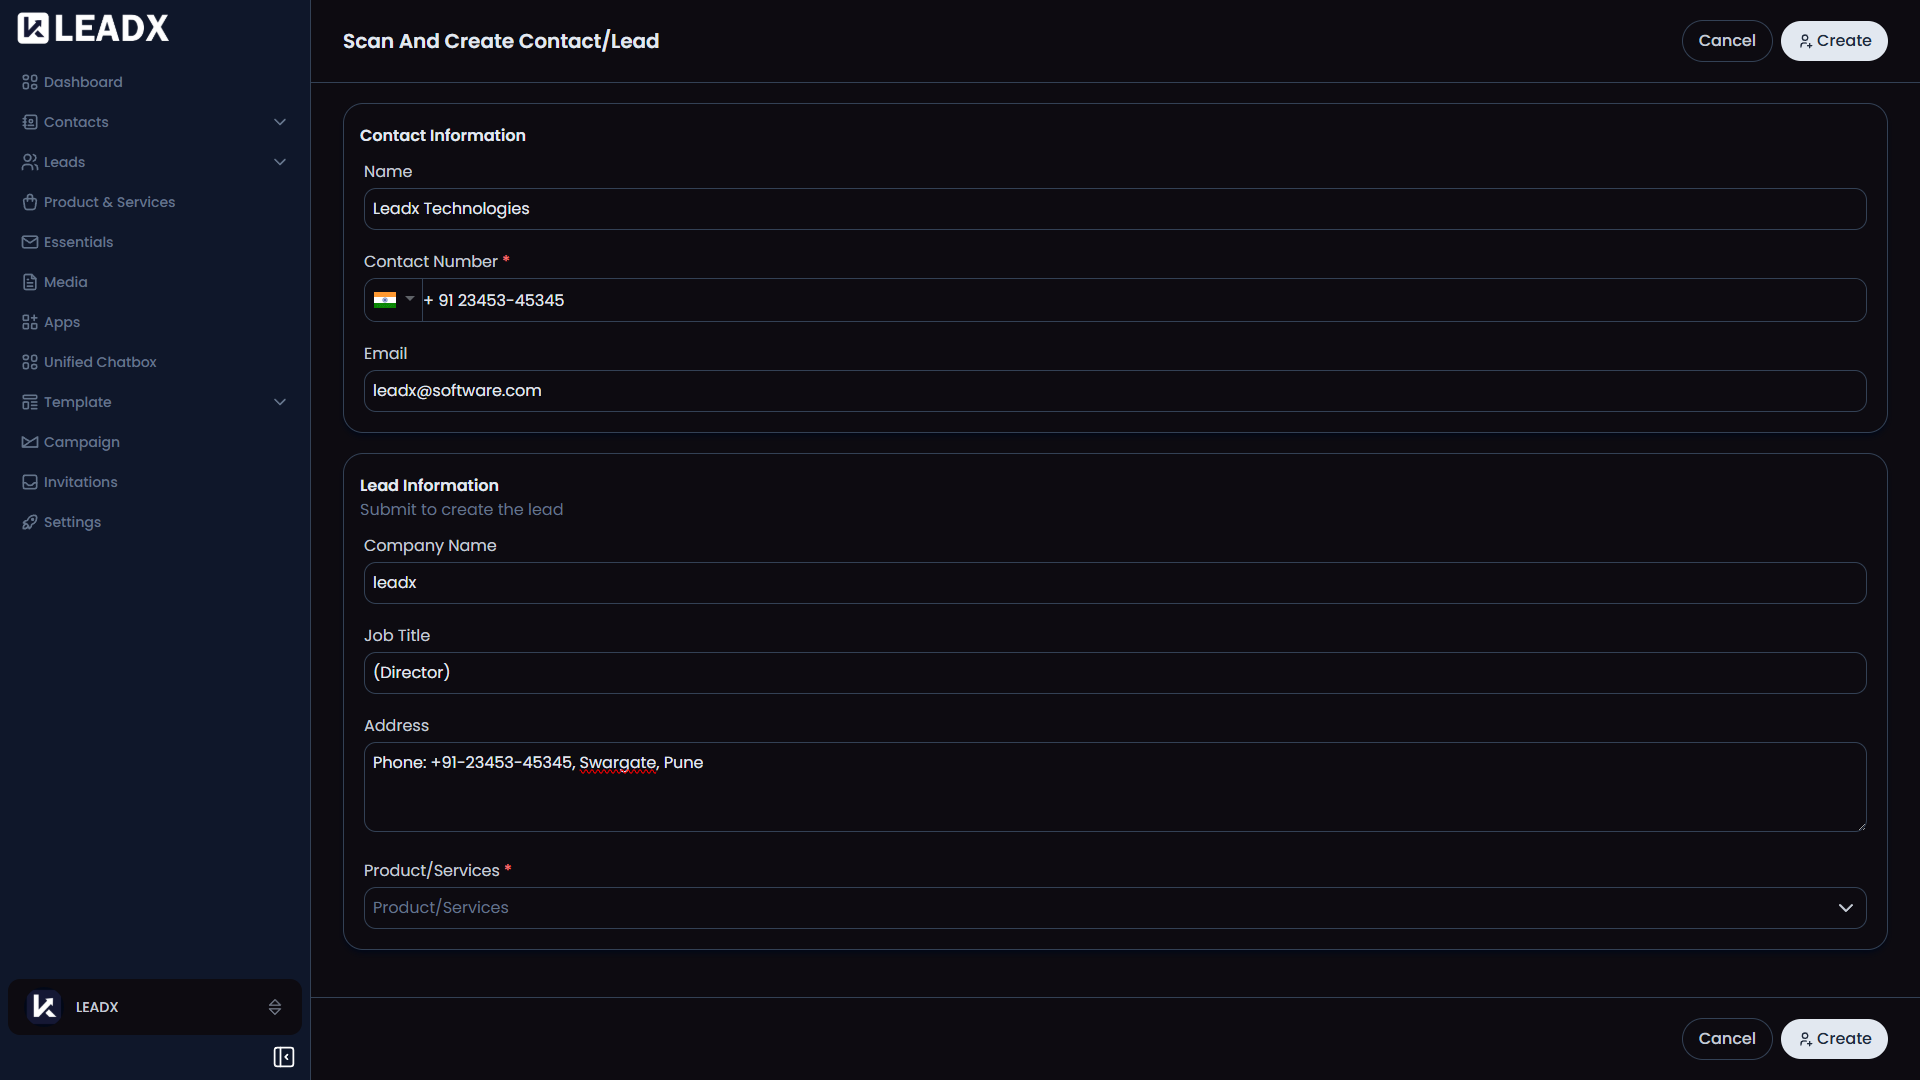Click the Essentials envelope icon
The image size is (1920, 1080).
click(30, 242)
